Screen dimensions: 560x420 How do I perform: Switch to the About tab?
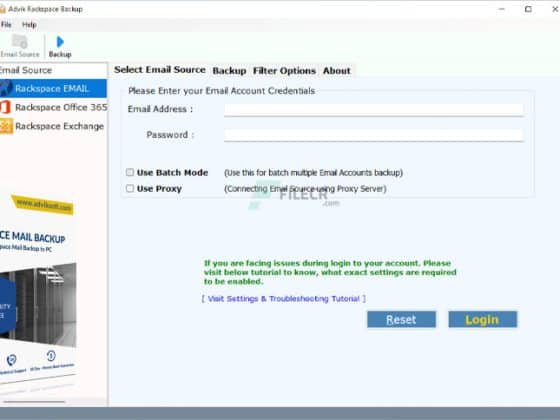click(x=336, y=71)
